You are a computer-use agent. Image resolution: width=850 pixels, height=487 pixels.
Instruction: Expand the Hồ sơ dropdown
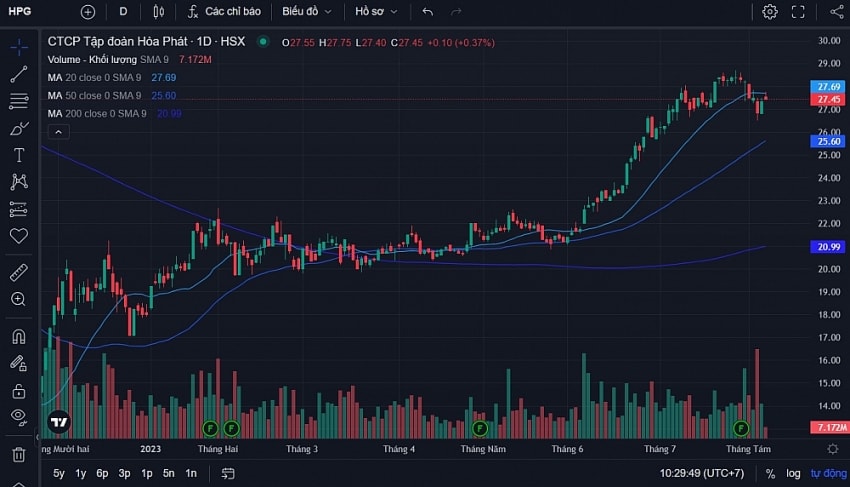(376, 11)
